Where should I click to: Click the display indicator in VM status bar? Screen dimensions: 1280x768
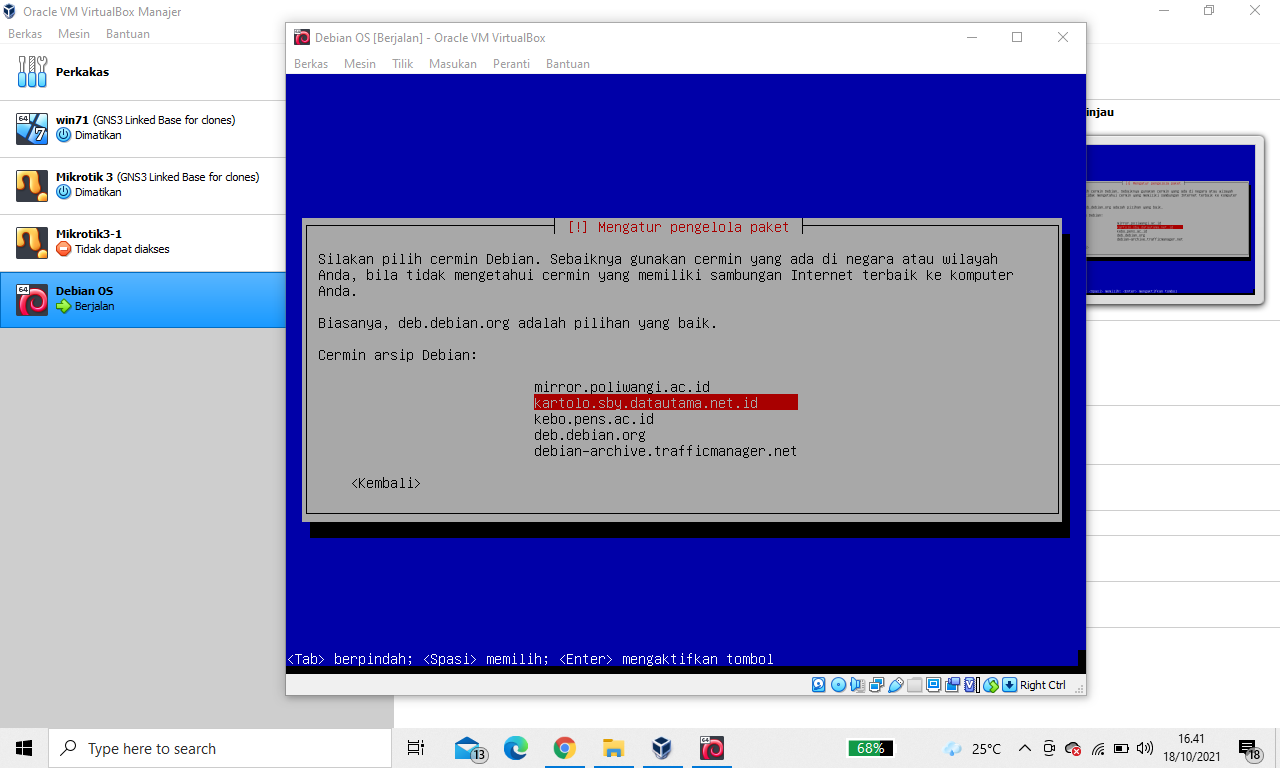(x=934, y=685)
